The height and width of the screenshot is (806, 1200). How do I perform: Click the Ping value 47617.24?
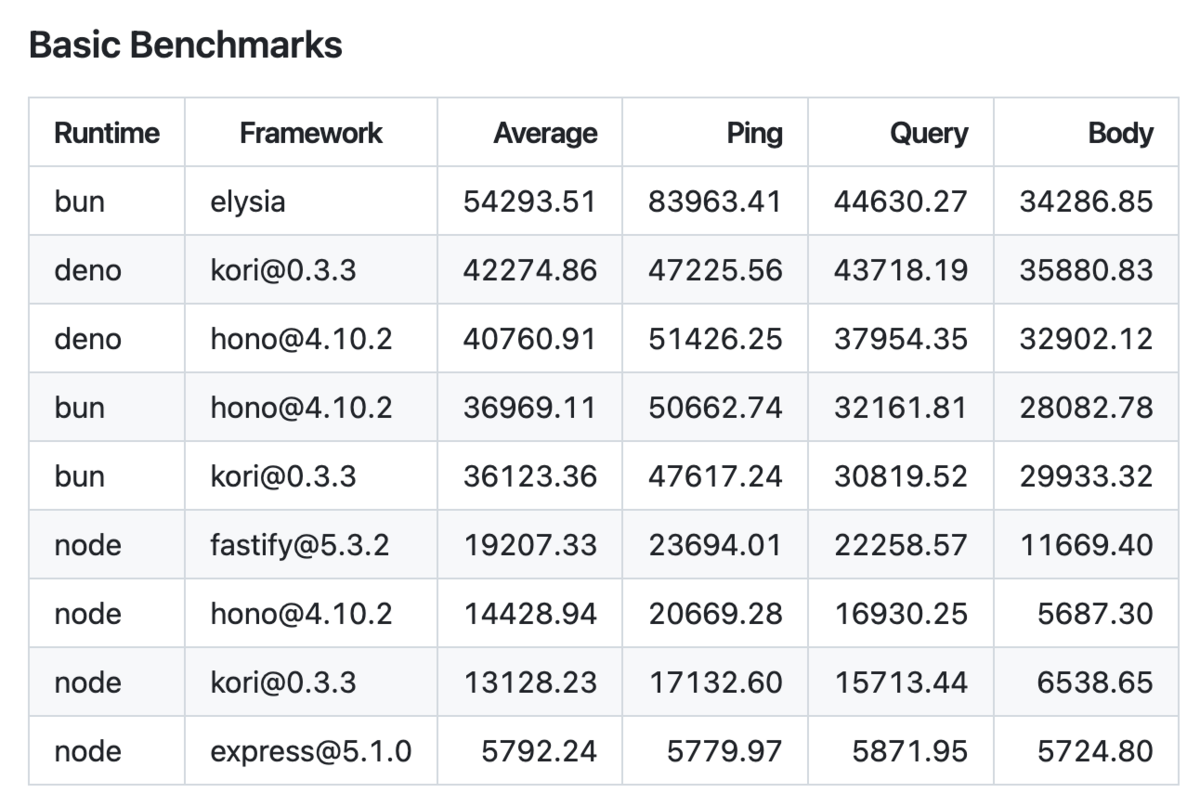click(x=715, y=476)
